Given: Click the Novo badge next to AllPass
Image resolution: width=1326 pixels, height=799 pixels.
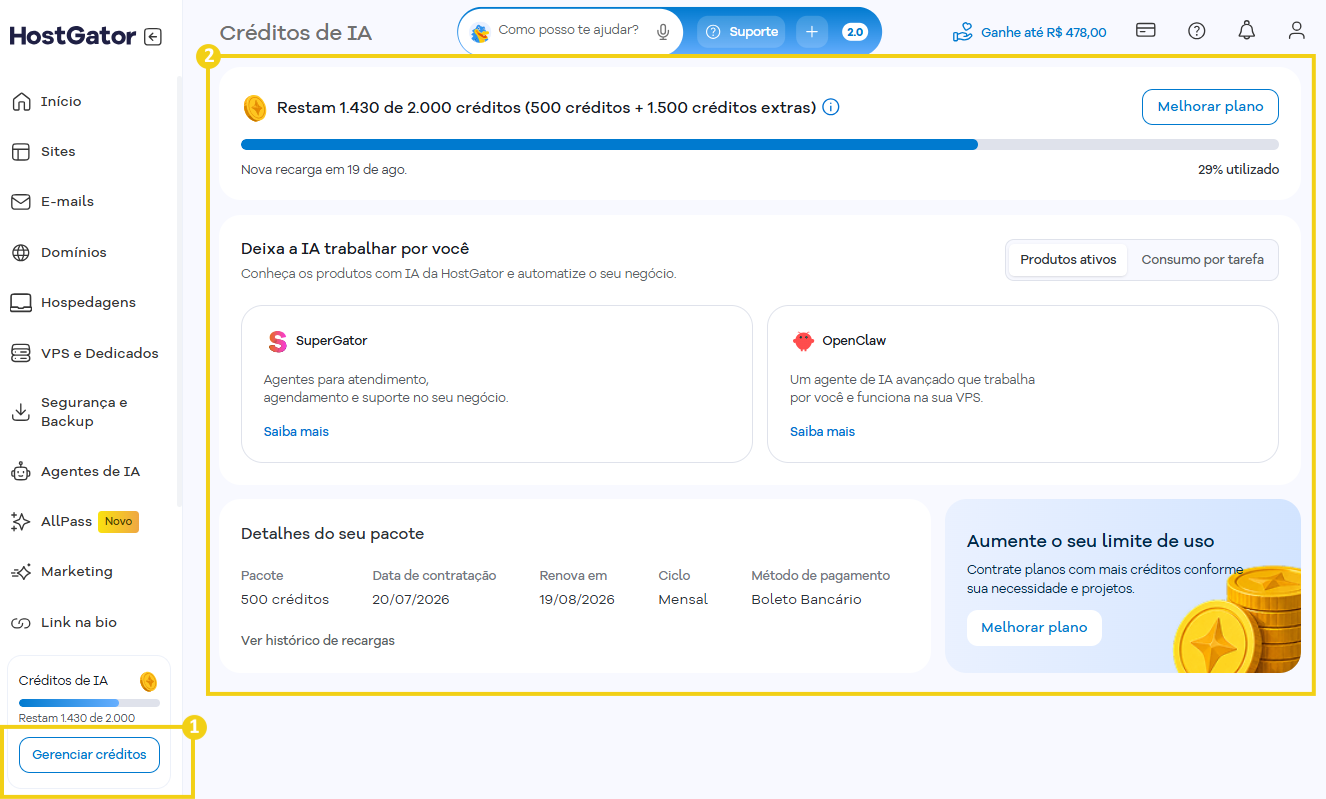Looking at the screenshot, I should point(118,521).
